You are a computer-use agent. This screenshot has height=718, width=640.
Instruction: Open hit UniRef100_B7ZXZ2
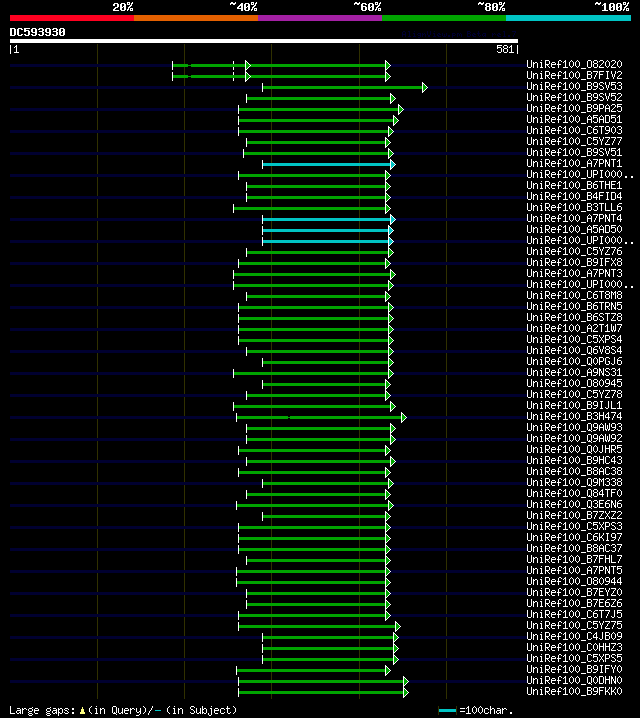coord(574,515)
